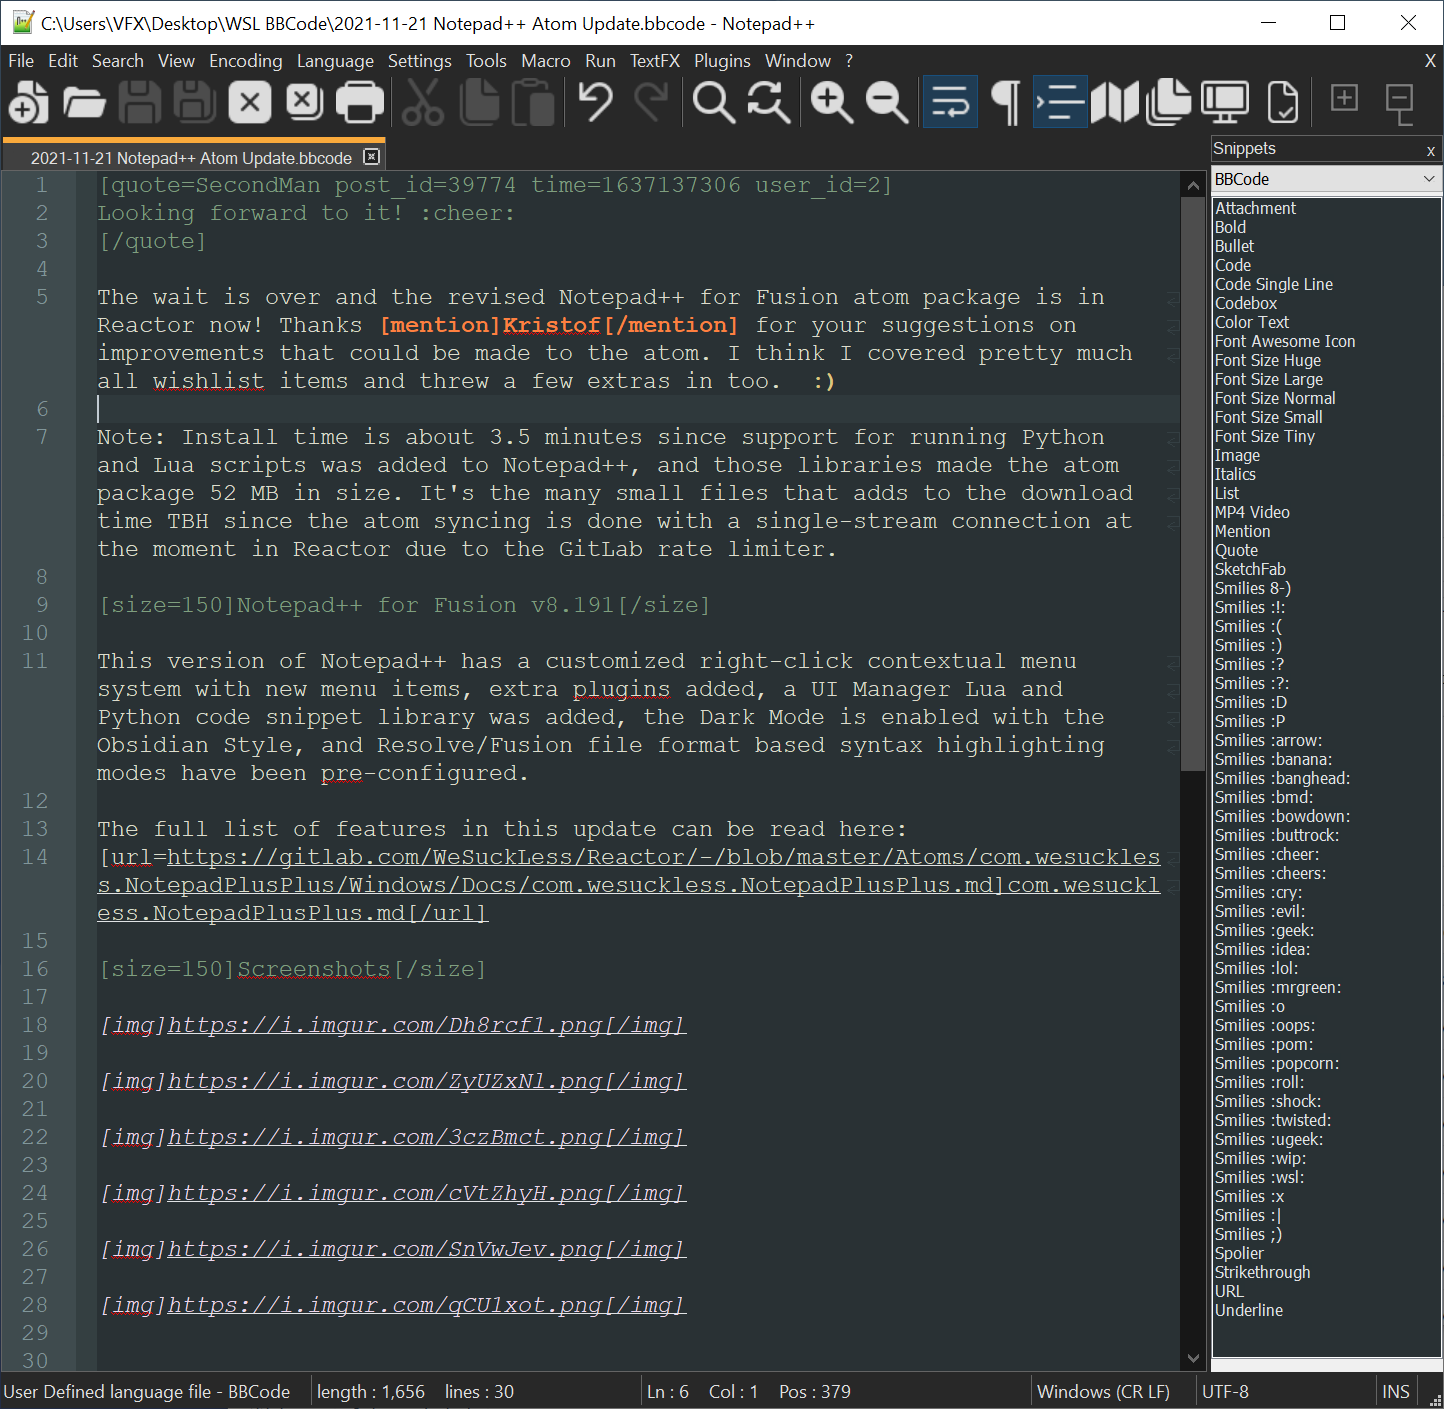This screenshot has height=1409, width=1444.
Task: Click the Redo arrow icon
Action: pyautogui.click(x=652, y=102)
